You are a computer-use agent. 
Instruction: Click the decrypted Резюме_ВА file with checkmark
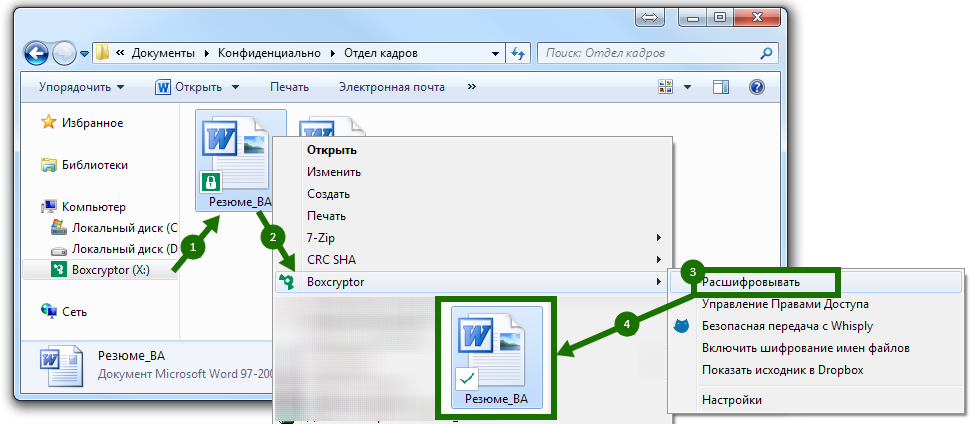pyautogui.click(x=497, y=357)
